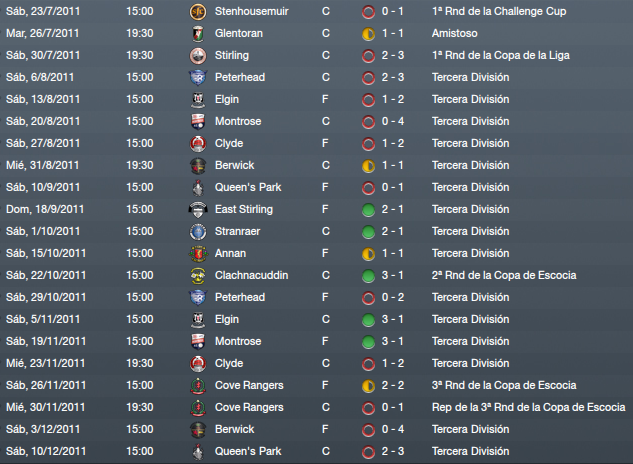Click yellow draw indicator for Glentoran match
Viewport: 633px width, 464px height.
[368, 34]
